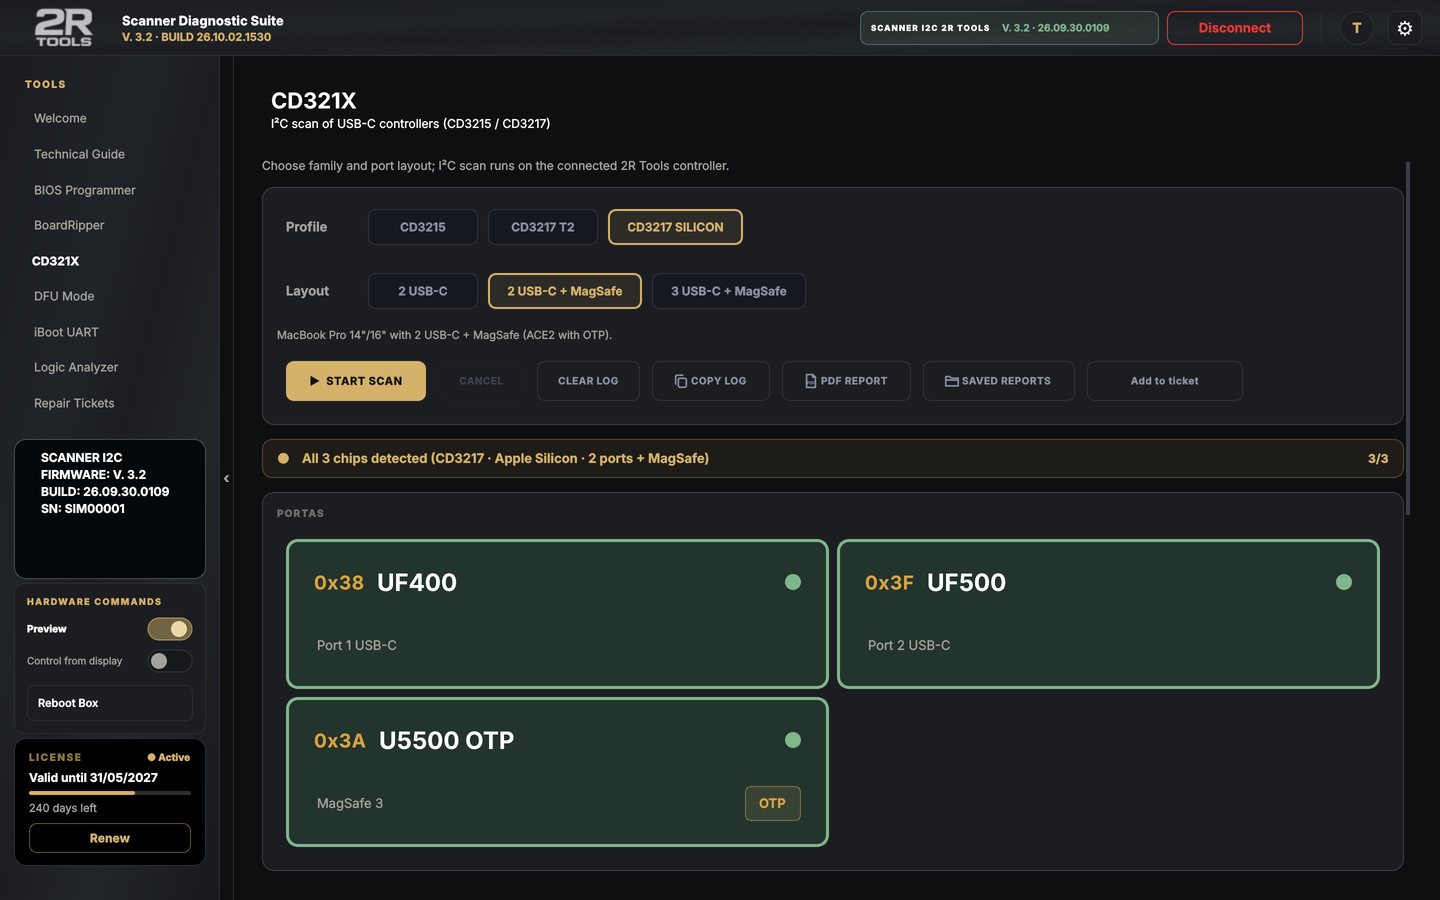This screenshot has width=1440, height=900.
Task: Open the 0x38 UF400 port card
Action: pos(557,614)
